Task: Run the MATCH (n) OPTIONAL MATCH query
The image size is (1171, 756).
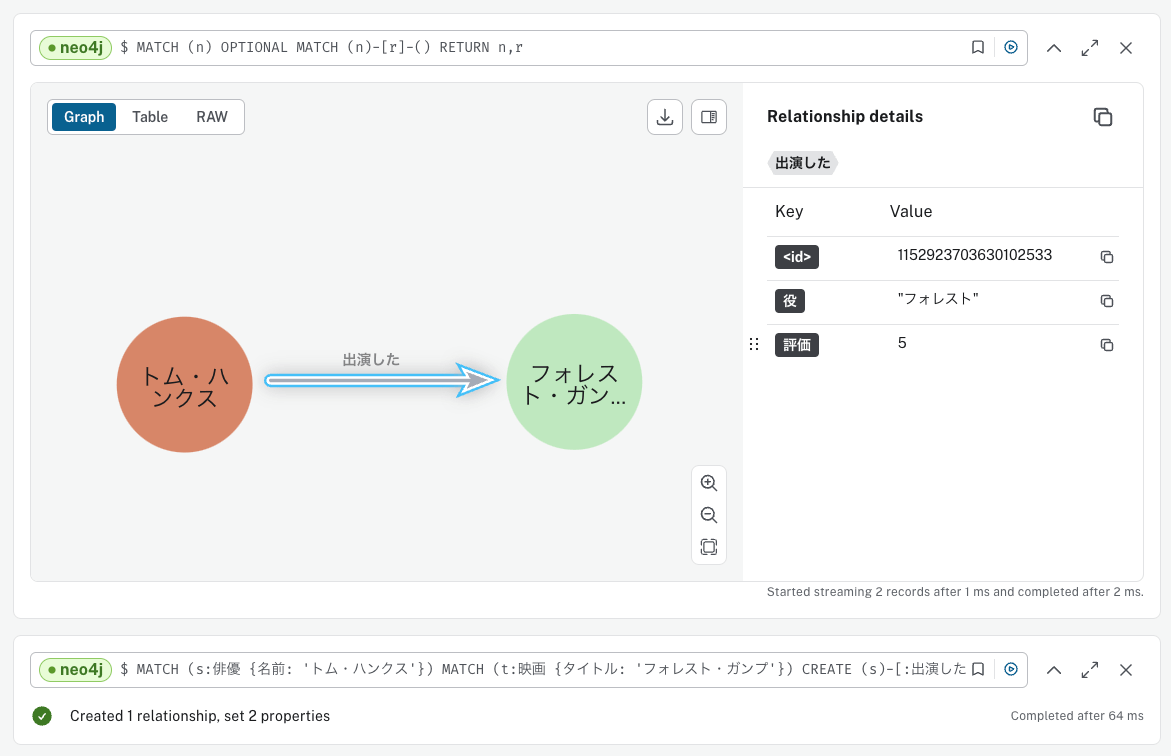Action: (x=1010, y=47)
